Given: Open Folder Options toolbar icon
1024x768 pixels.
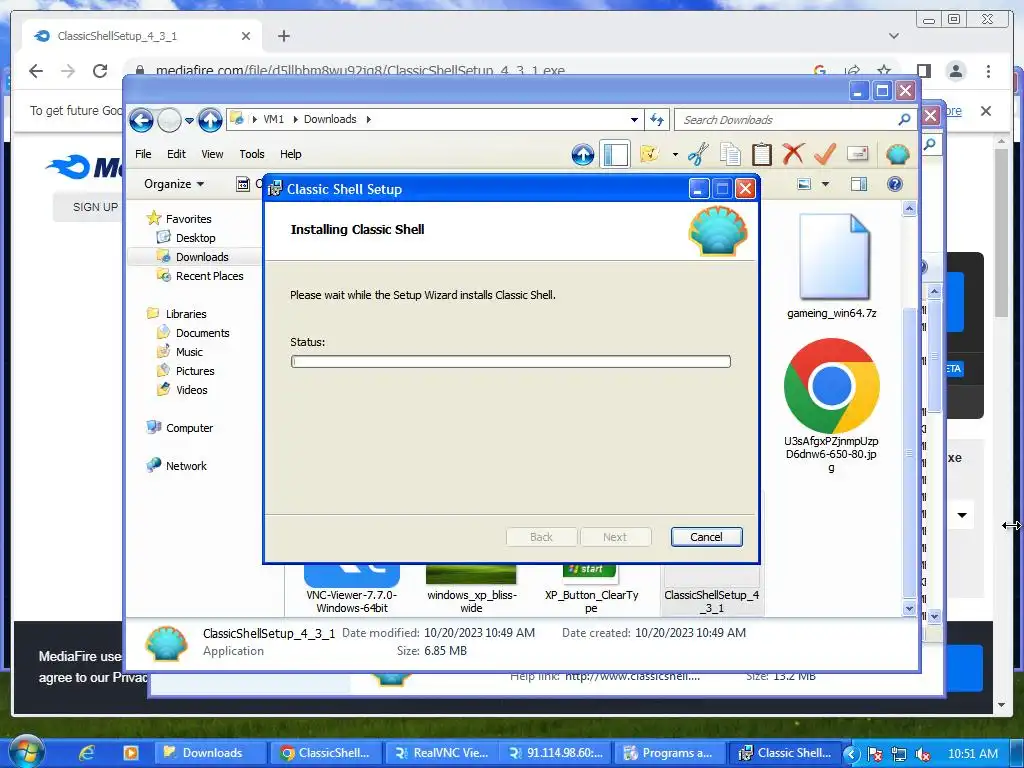Looking at the screenshot, I should pos(650,154).
